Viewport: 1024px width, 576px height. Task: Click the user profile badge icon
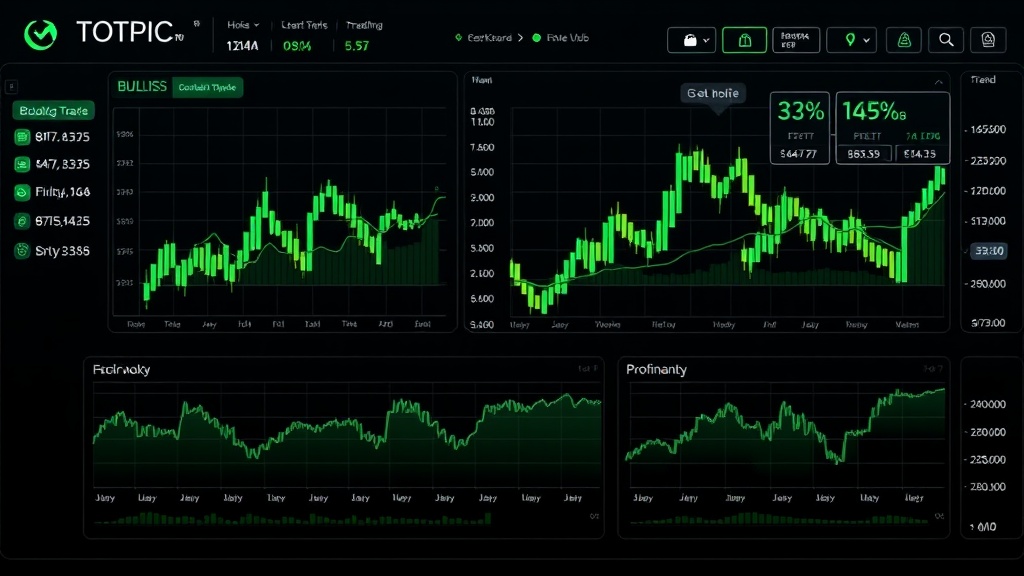click(x=988, y=40)
